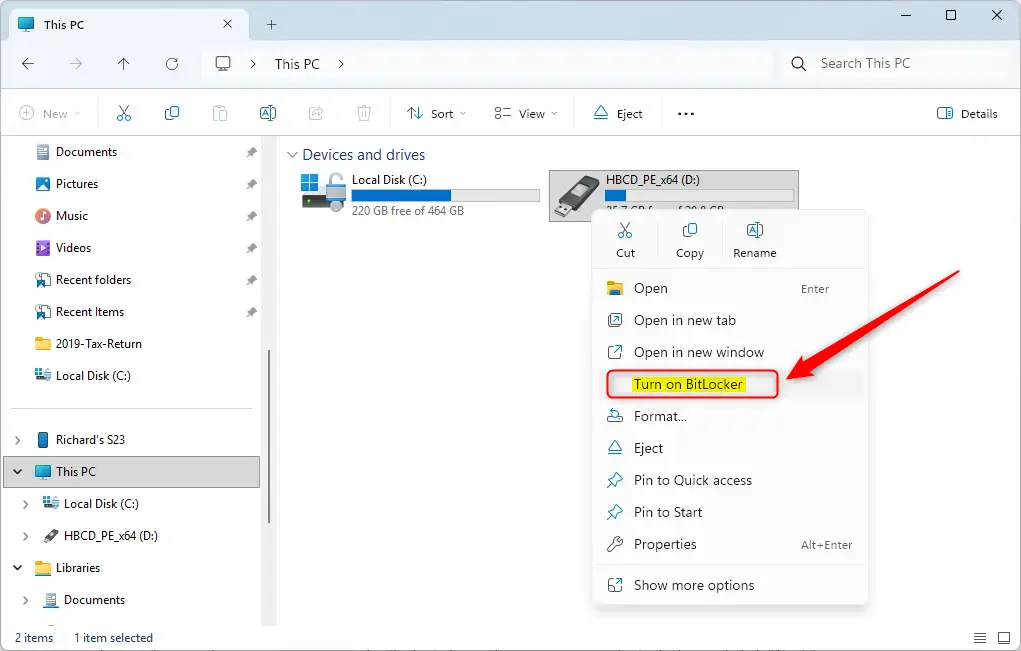The height and width of the screenshot is (651, 1021).
Task: Click the monitor icon in address bar
Action: [223, 63]
